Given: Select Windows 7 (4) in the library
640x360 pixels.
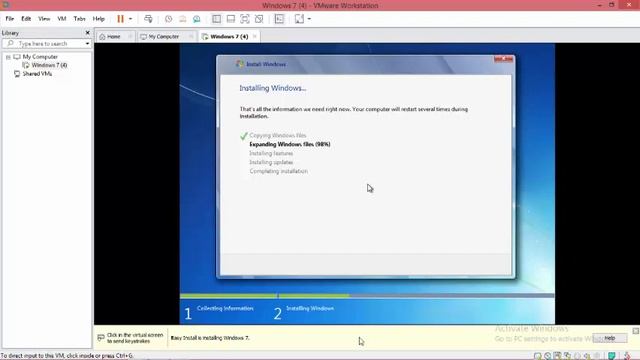Looking at the screenshot, I should 49,65.
